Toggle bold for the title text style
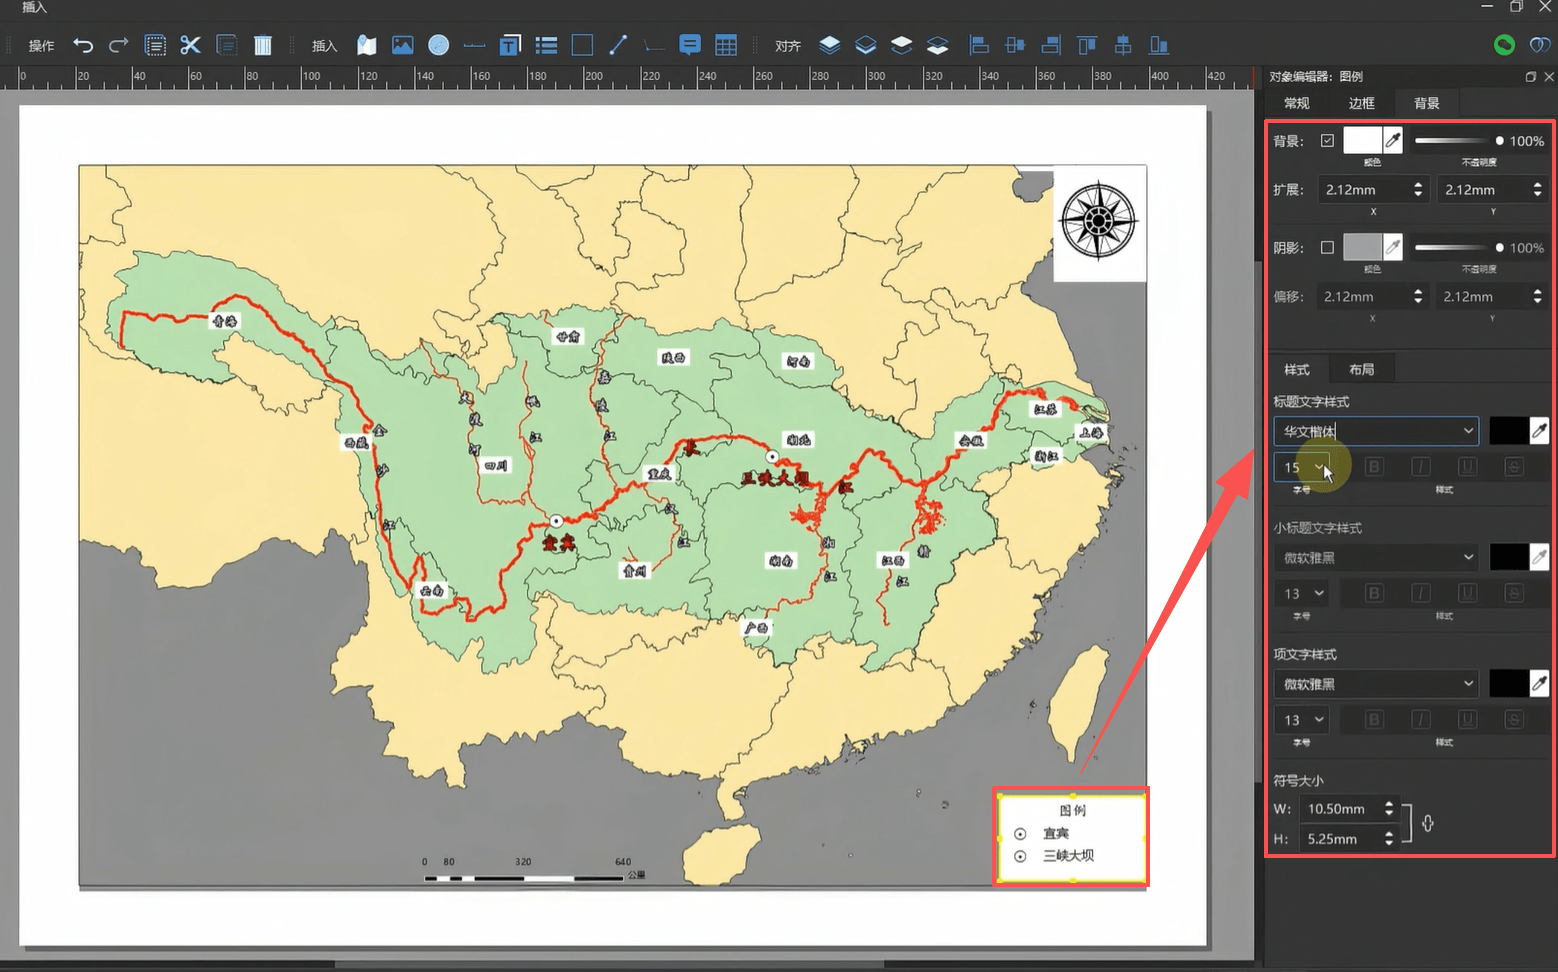This screenshot has width=1558, height=972. pyautogui.click(x=1374, y=467)
